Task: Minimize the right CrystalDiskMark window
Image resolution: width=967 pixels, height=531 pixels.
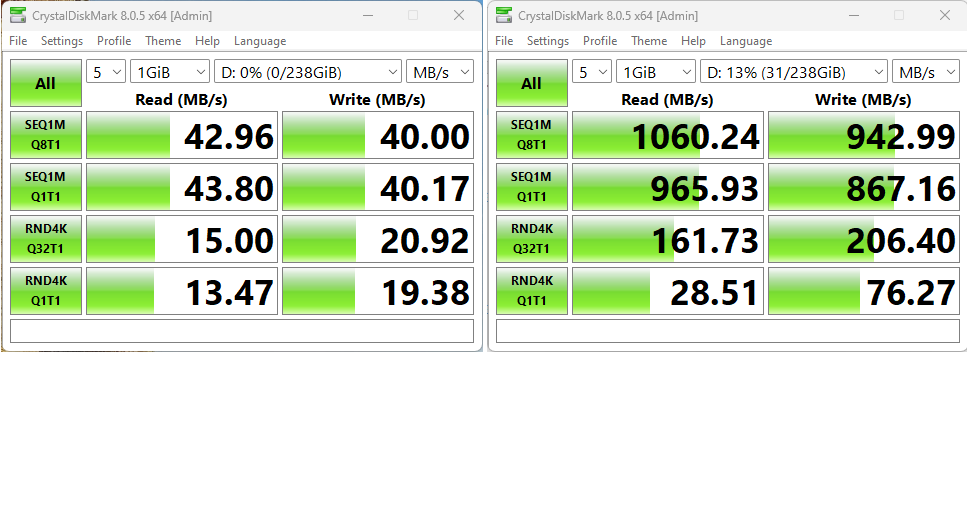Action: (x=854, y=15)
